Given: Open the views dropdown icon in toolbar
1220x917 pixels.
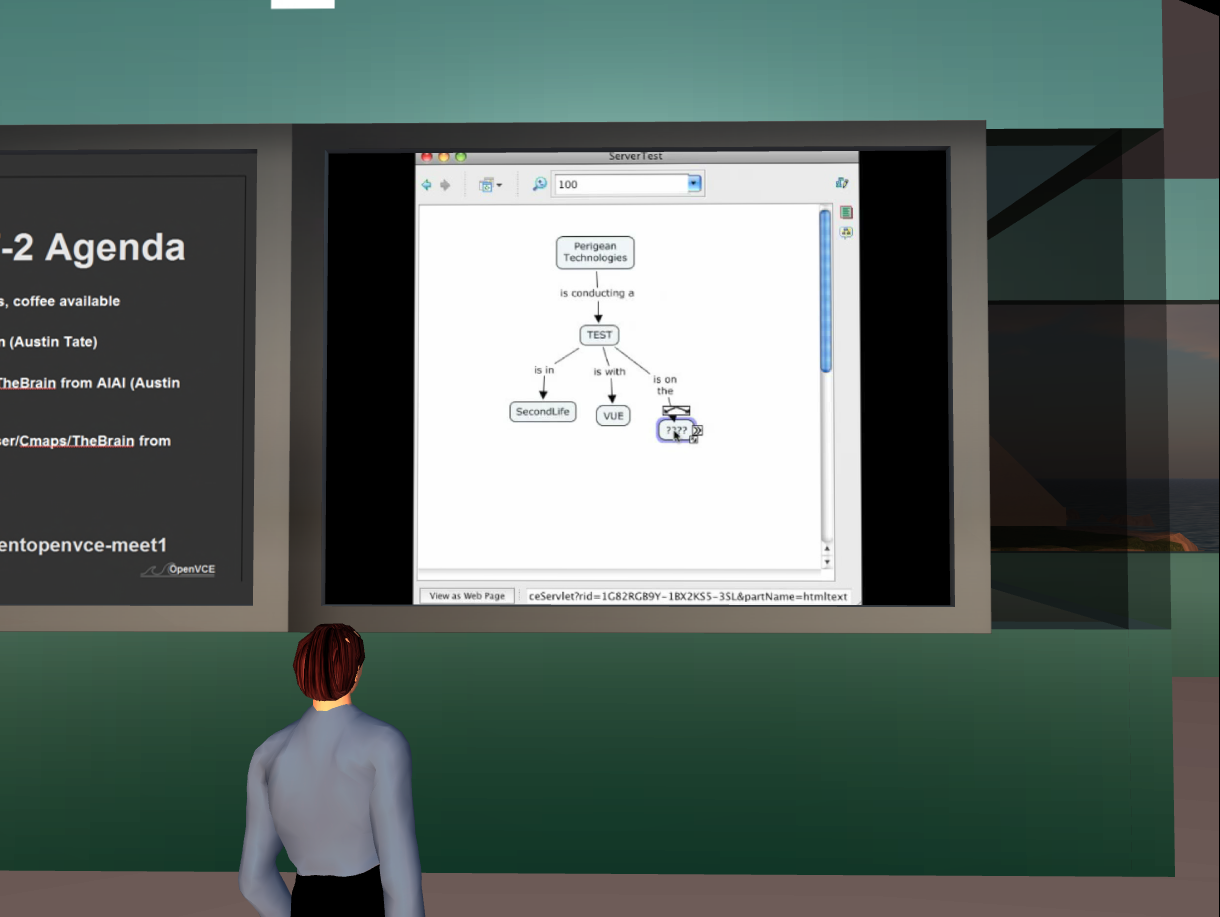Looking at the screenshot, I should tap(490, 185).
